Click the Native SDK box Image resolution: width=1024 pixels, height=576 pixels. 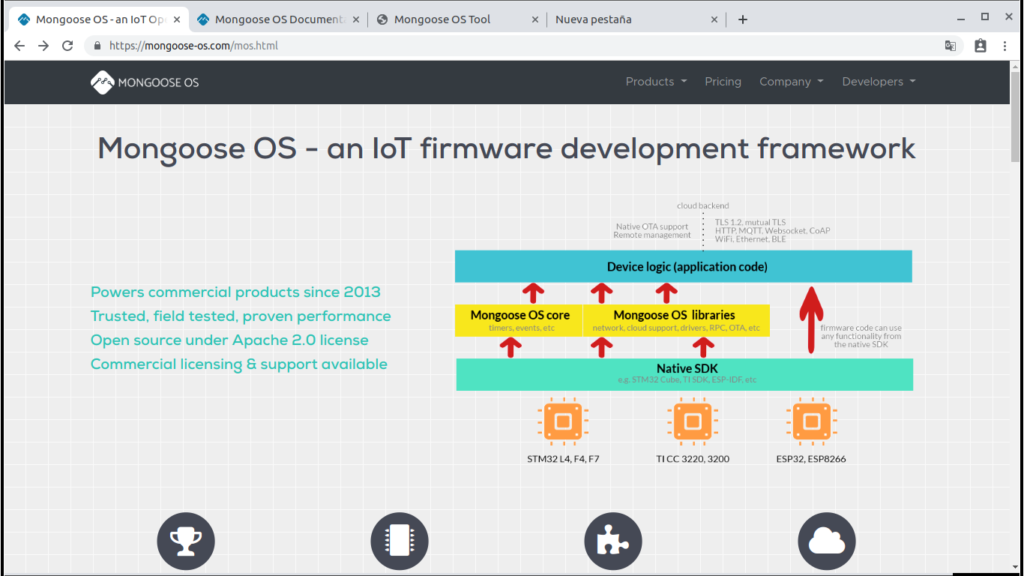pos(684,374)
